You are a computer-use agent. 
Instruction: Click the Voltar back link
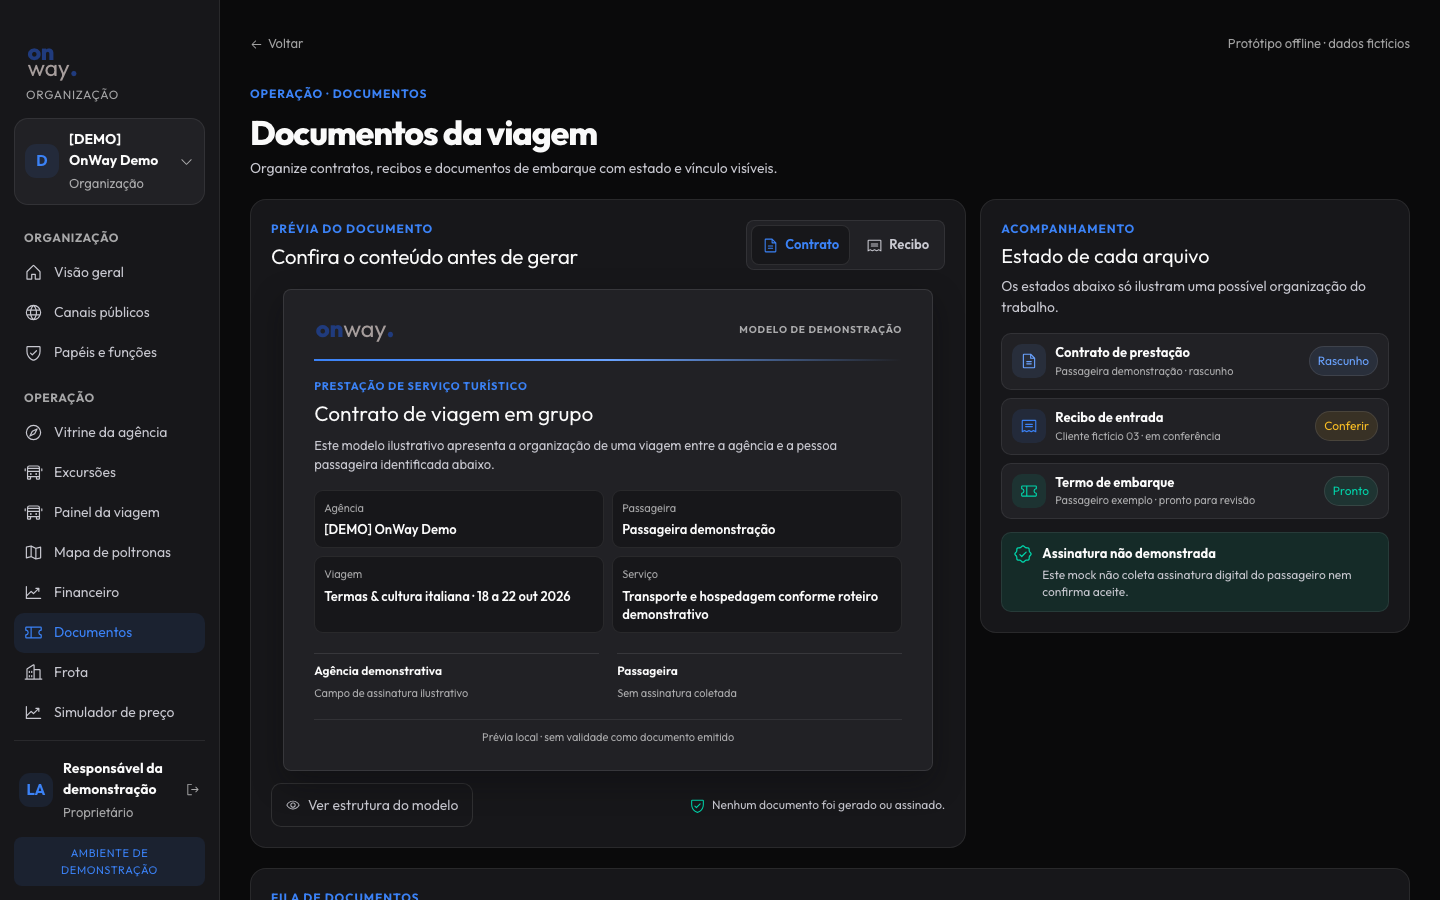point(276,44)
